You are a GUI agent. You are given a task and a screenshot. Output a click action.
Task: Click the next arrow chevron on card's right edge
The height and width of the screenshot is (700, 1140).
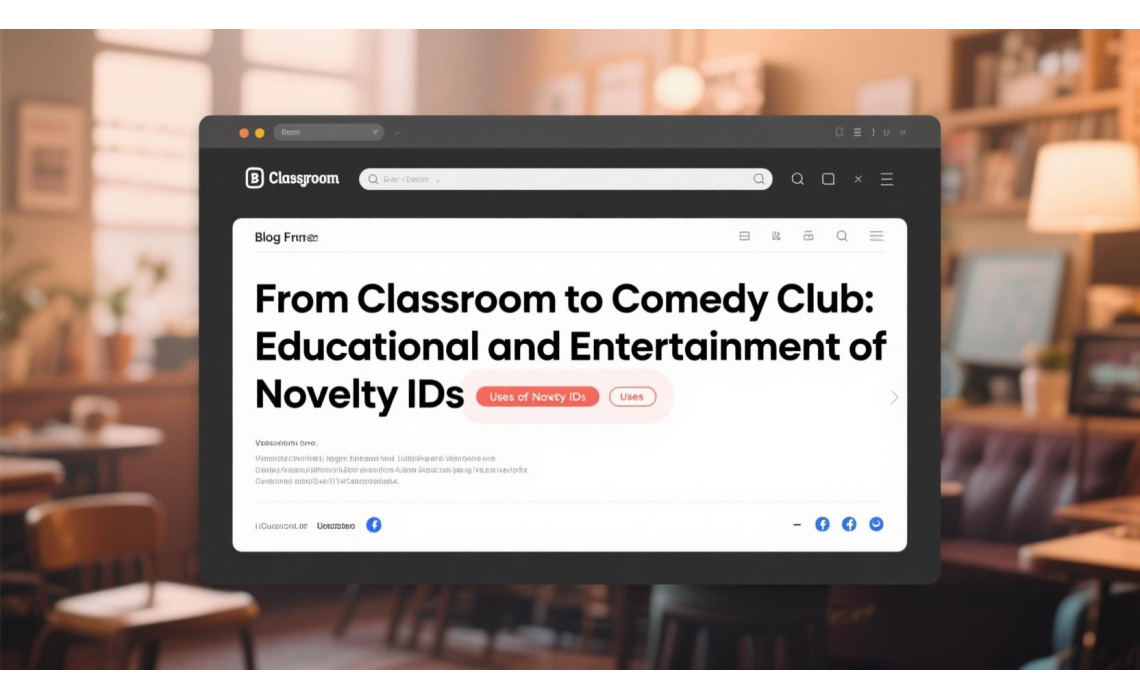893,398
